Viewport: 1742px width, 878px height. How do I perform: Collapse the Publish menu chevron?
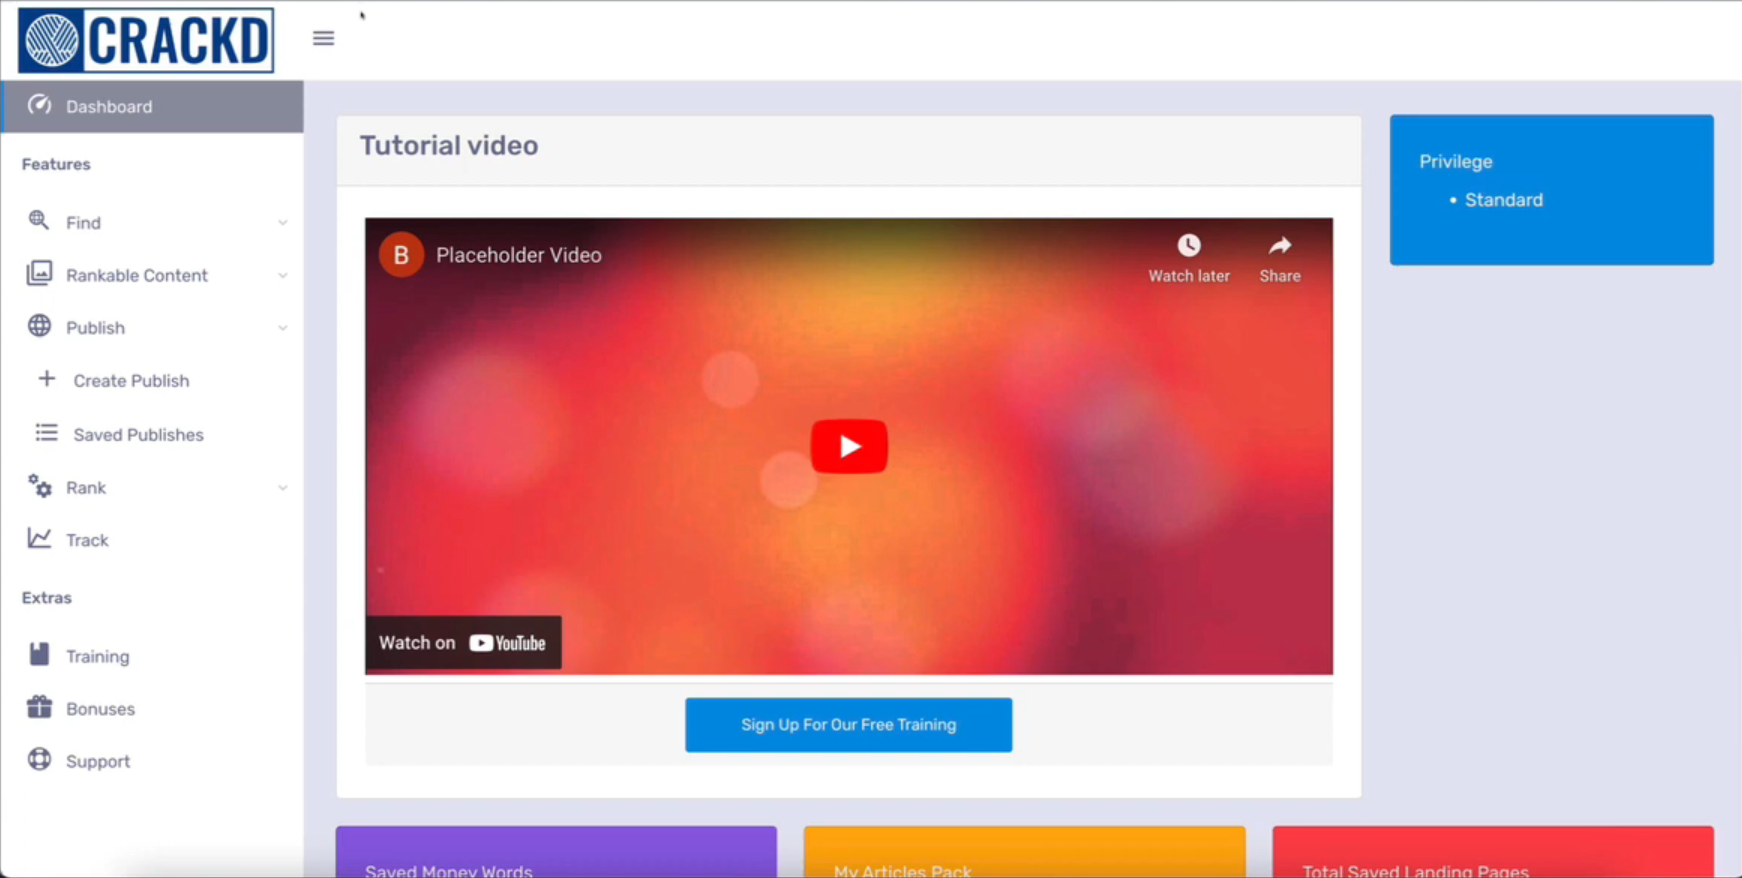(x=283, y=328)
